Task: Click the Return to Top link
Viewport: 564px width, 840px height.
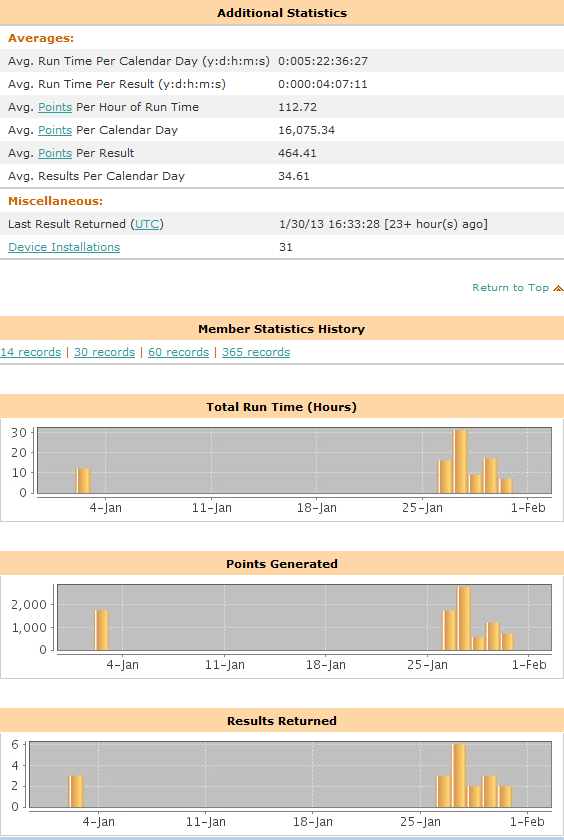Action: (510, 288)
